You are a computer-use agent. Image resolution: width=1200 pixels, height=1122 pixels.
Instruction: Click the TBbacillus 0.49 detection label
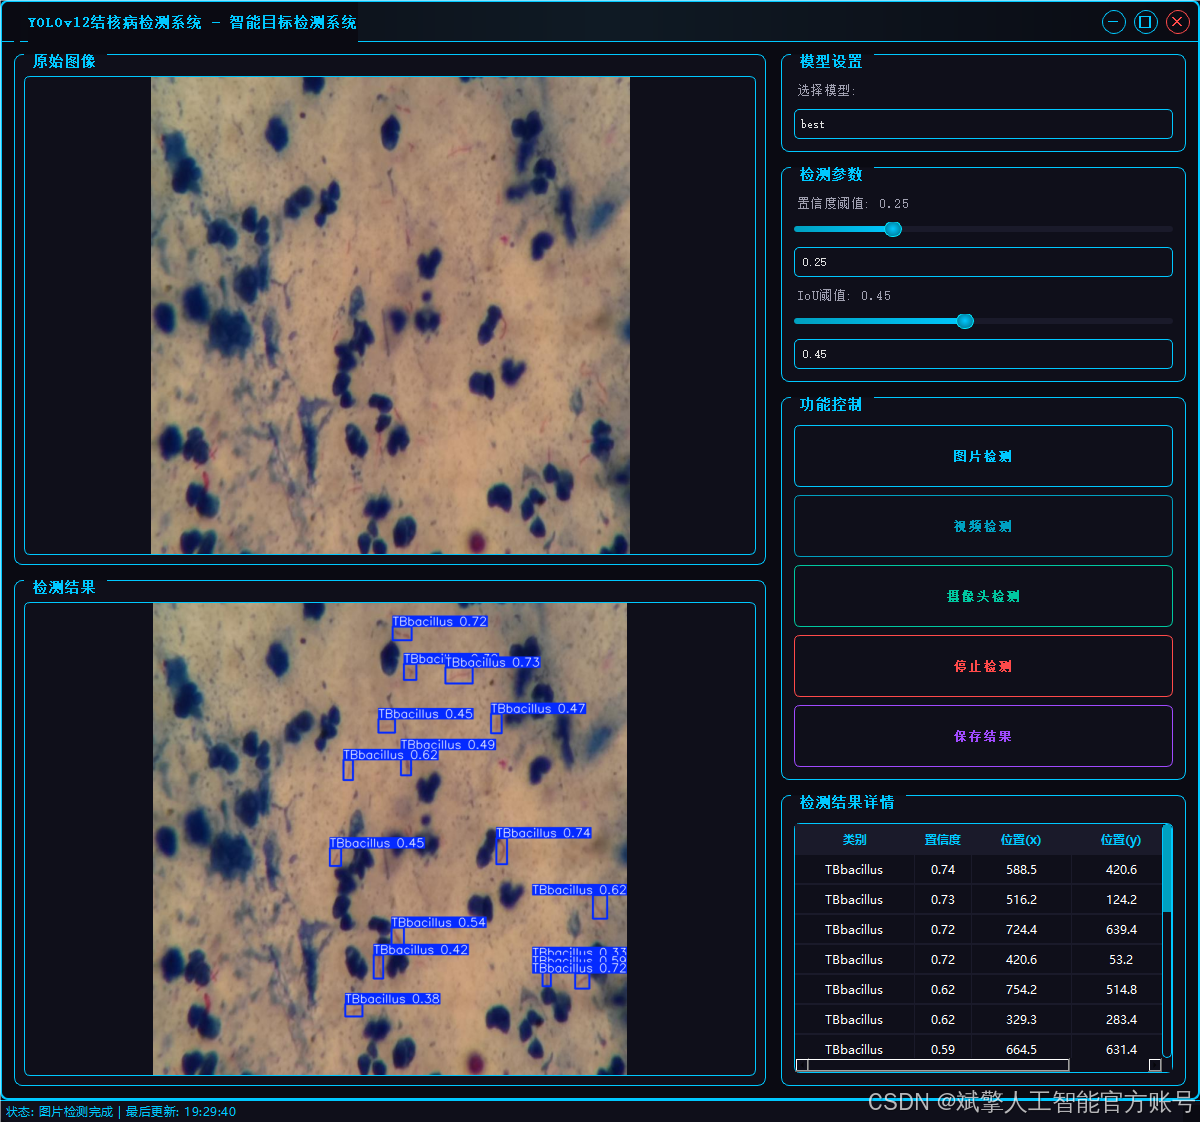(x=448, y=744)
